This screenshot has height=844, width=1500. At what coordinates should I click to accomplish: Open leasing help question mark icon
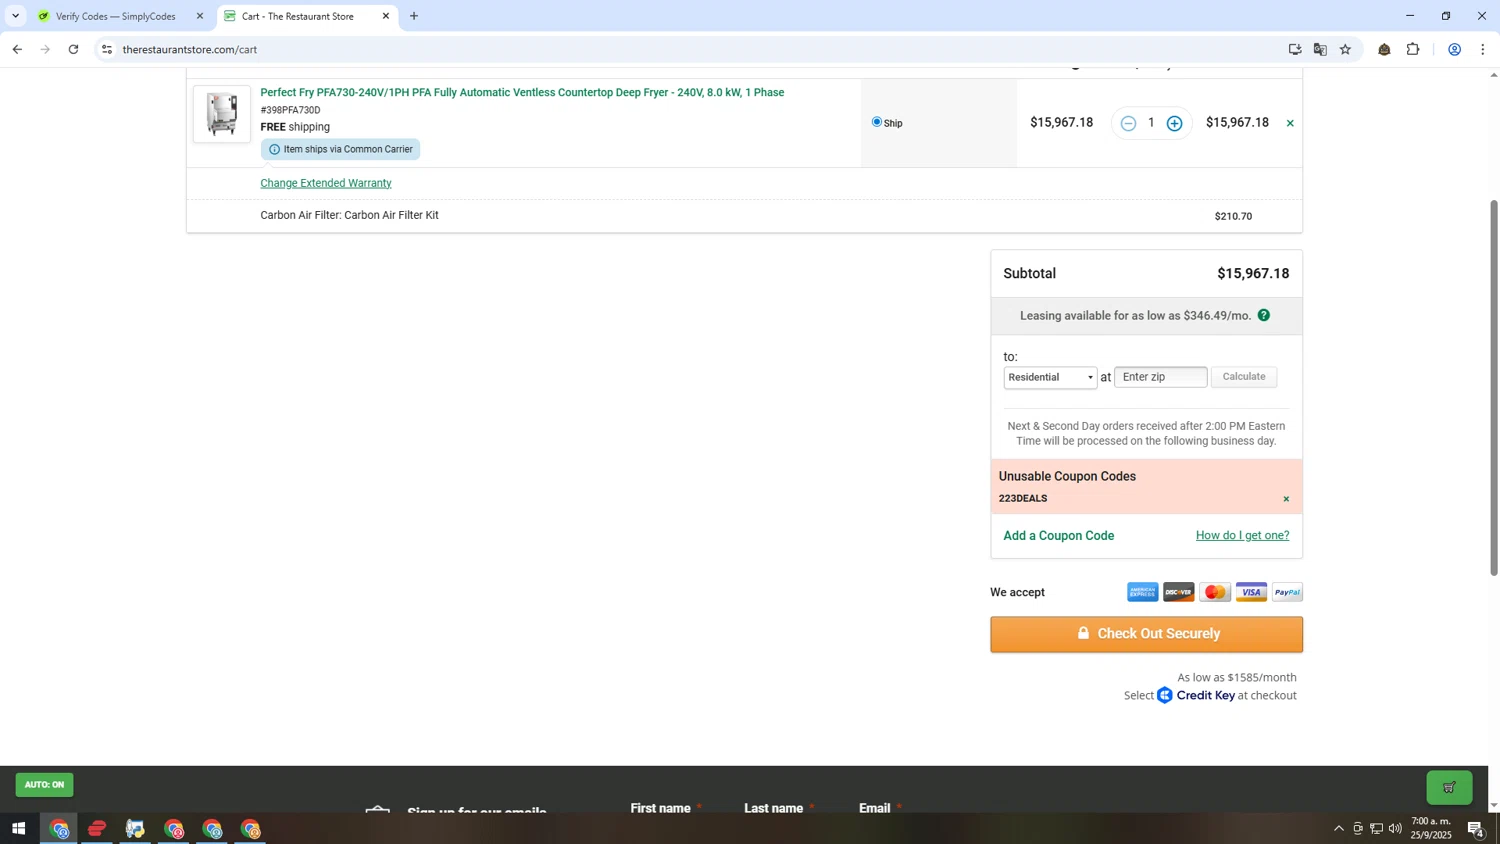[1264, 315]
